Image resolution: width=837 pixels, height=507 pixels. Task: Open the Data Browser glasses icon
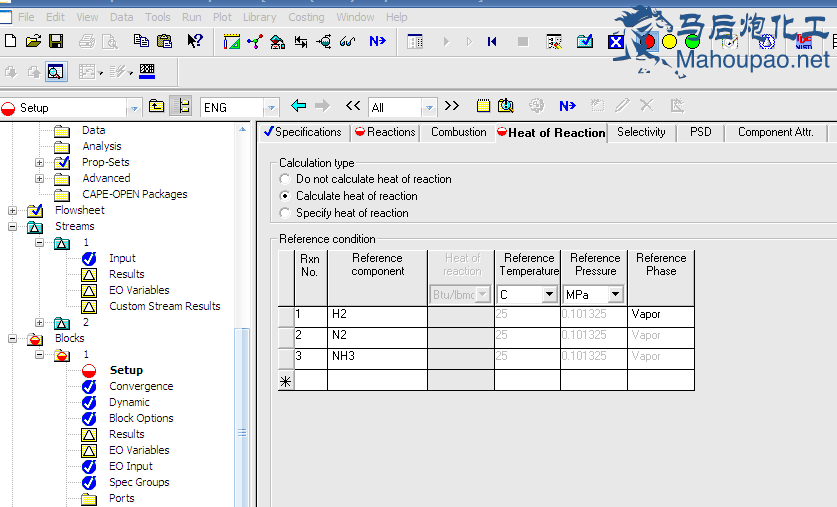coord(348,42)
